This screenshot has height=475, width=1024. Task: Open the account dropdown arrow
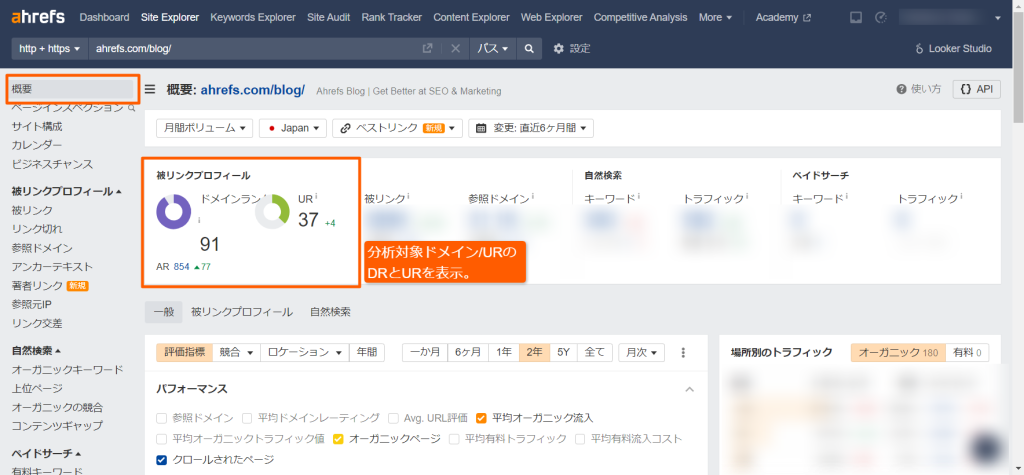(x=997, y=18)
